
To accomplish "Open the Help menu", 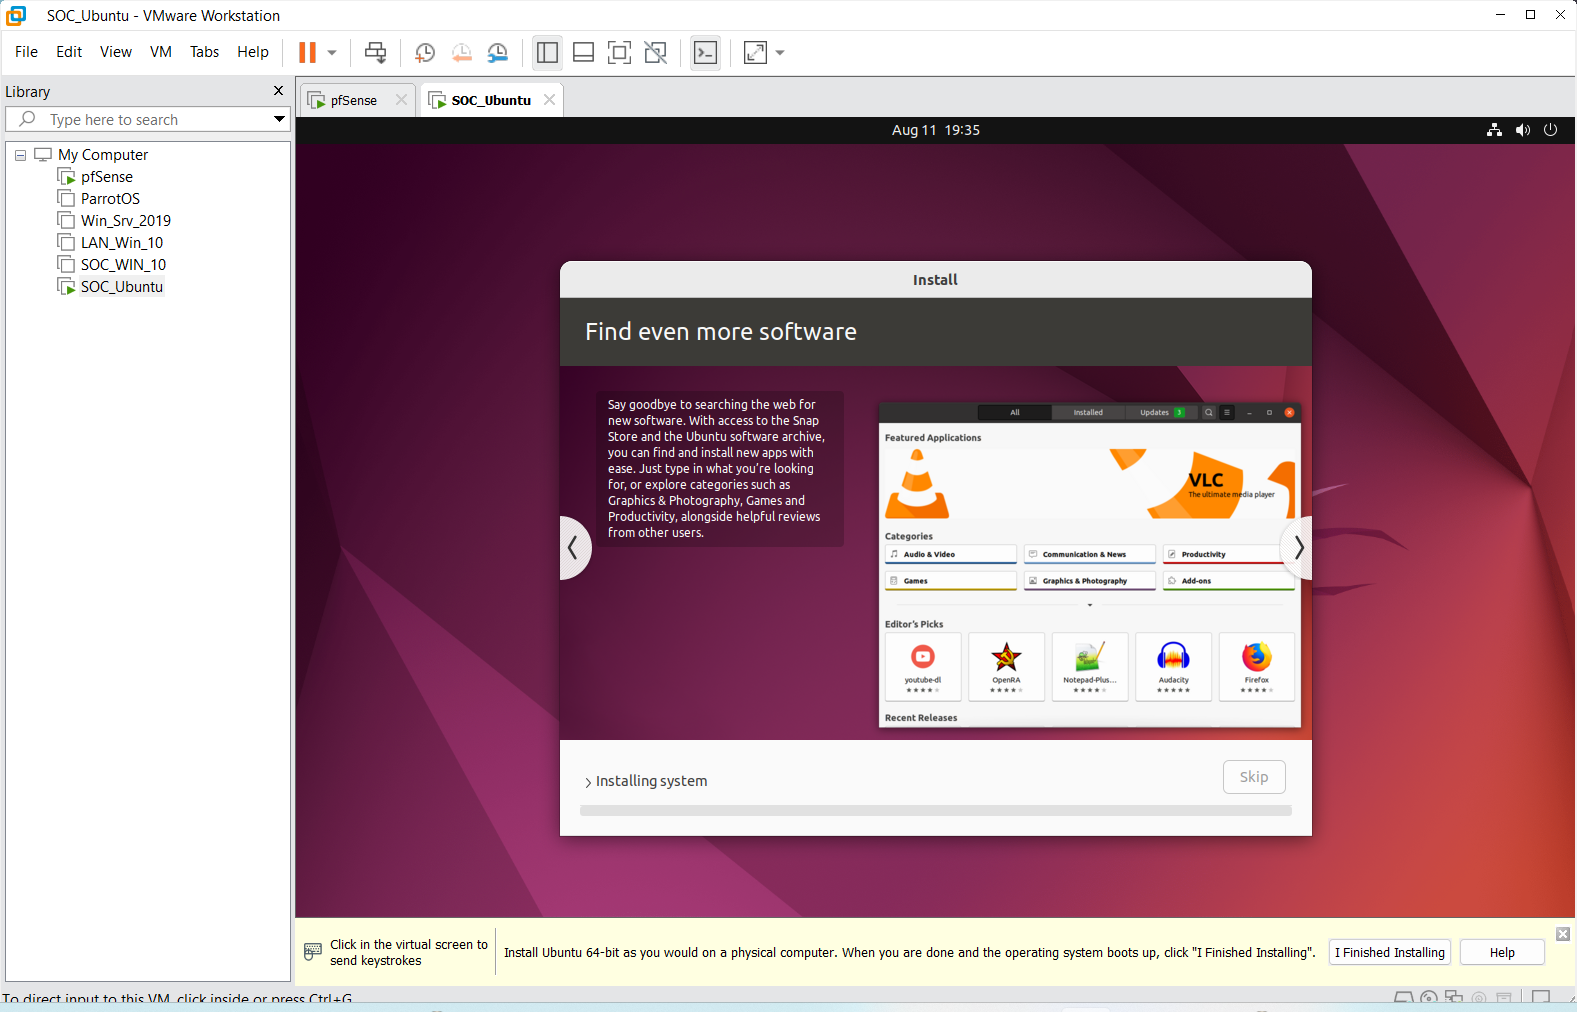I will pos(253,52).
